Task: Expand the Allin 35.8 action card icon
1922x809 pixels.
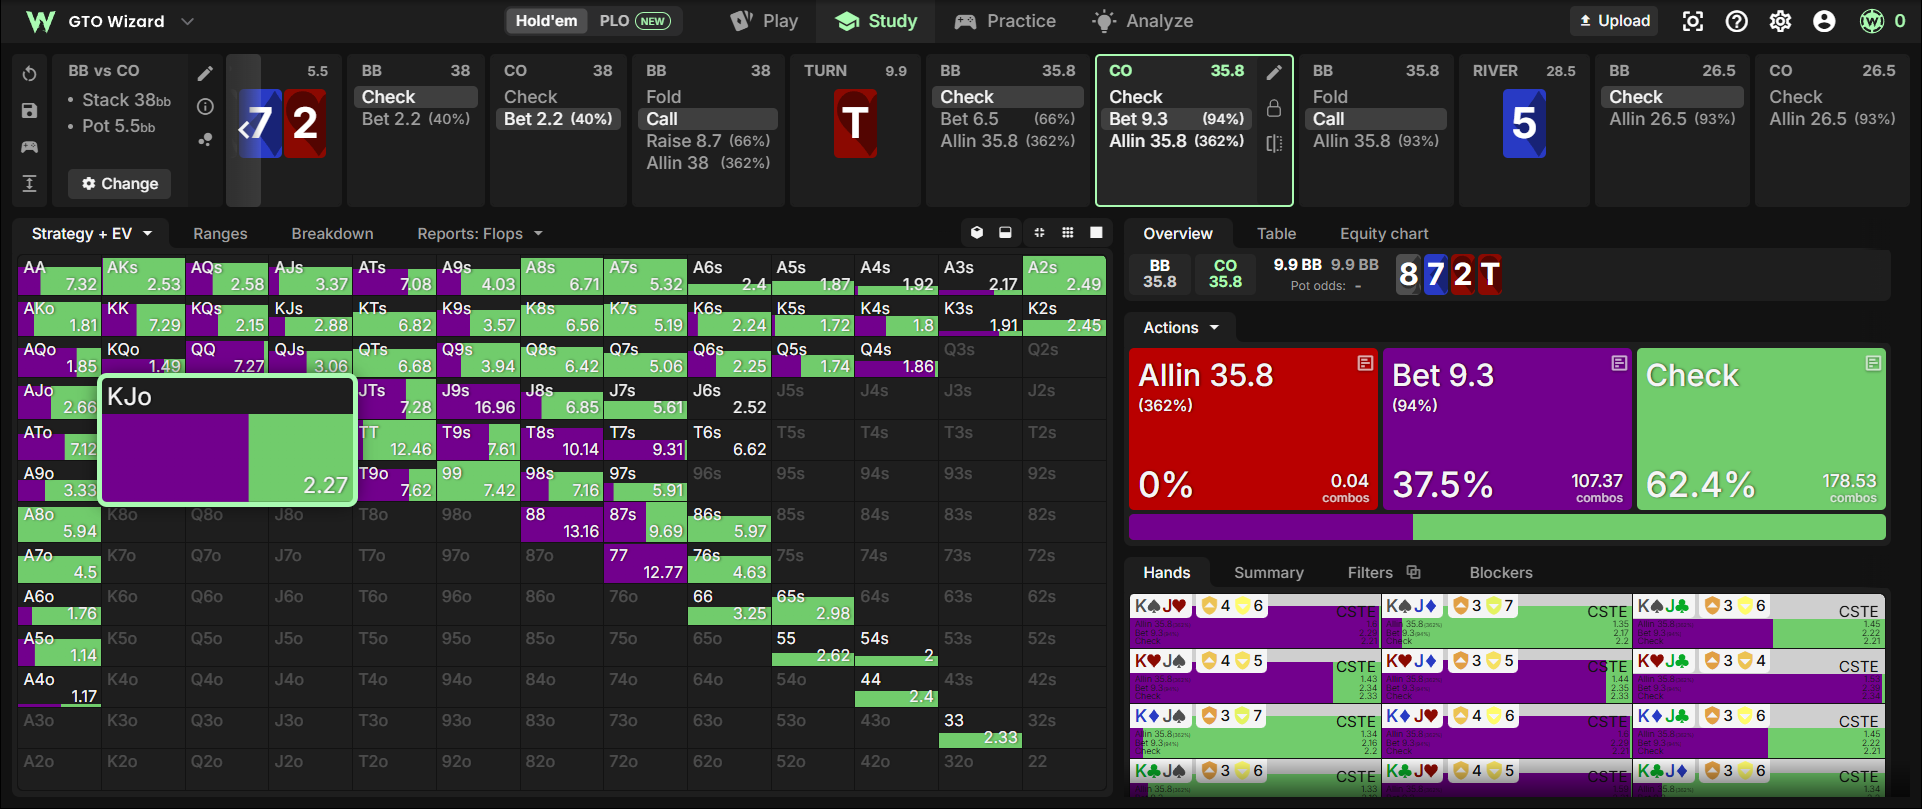Action: [x=1365, y=363]
